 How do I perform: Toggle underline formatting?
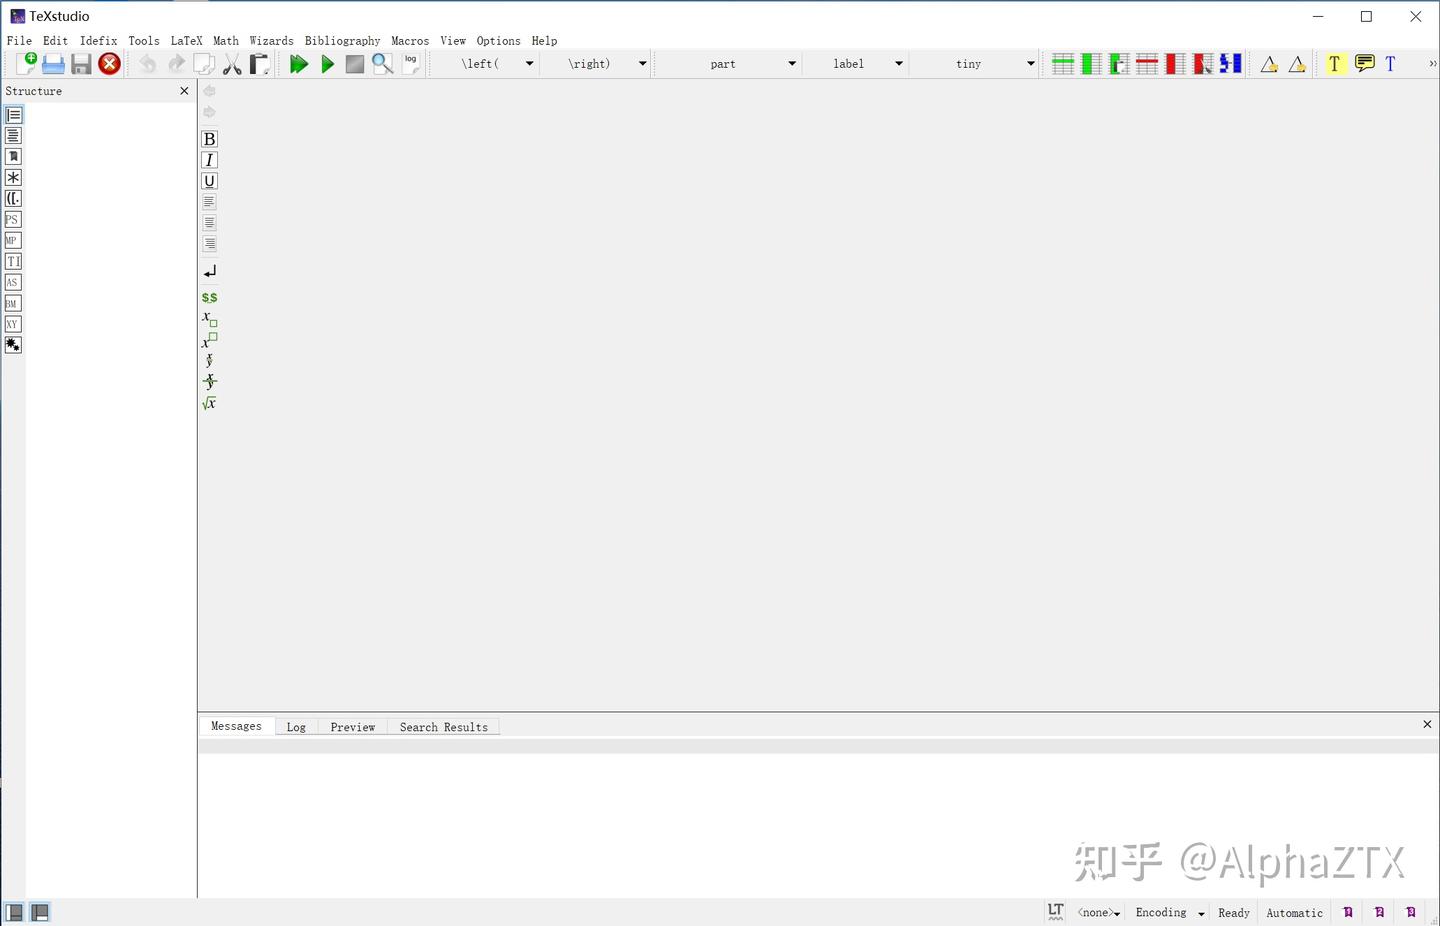click(x=209, y=181)
